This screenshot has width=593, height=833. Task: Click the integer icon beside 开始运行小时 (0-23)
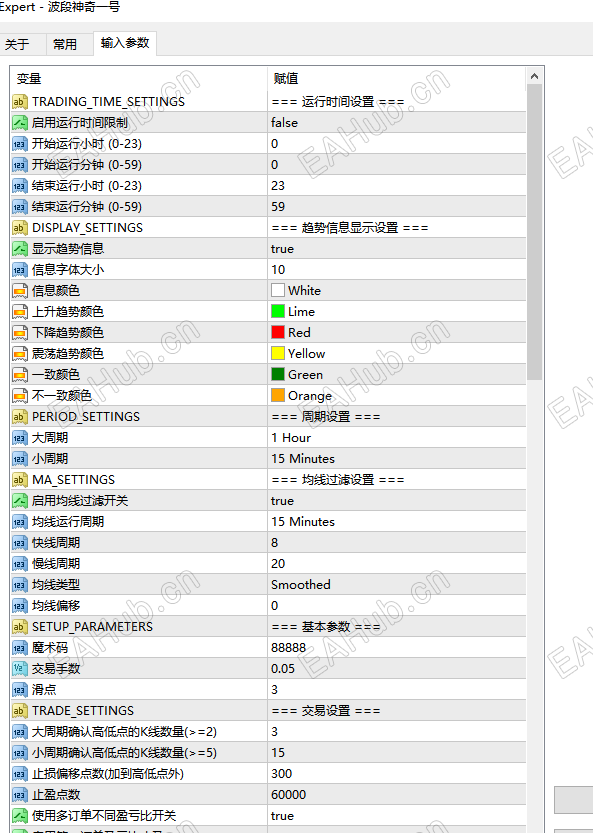(x=20, y=143)
